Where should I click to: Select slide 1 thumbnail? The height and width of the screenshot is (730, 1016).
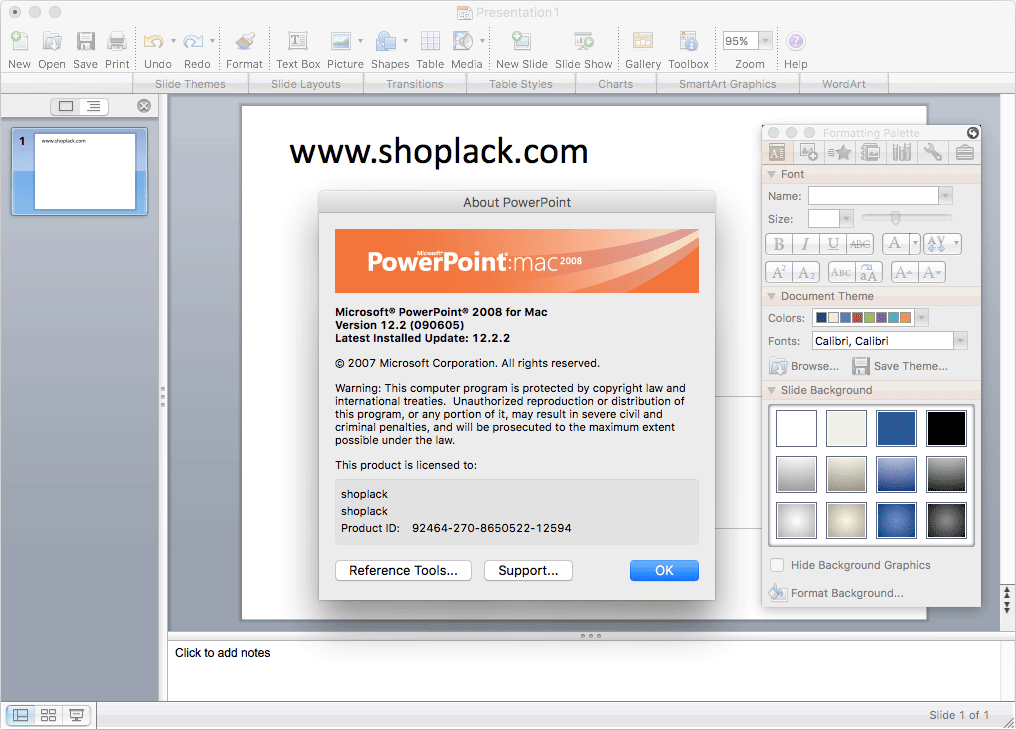pos(80,171)
